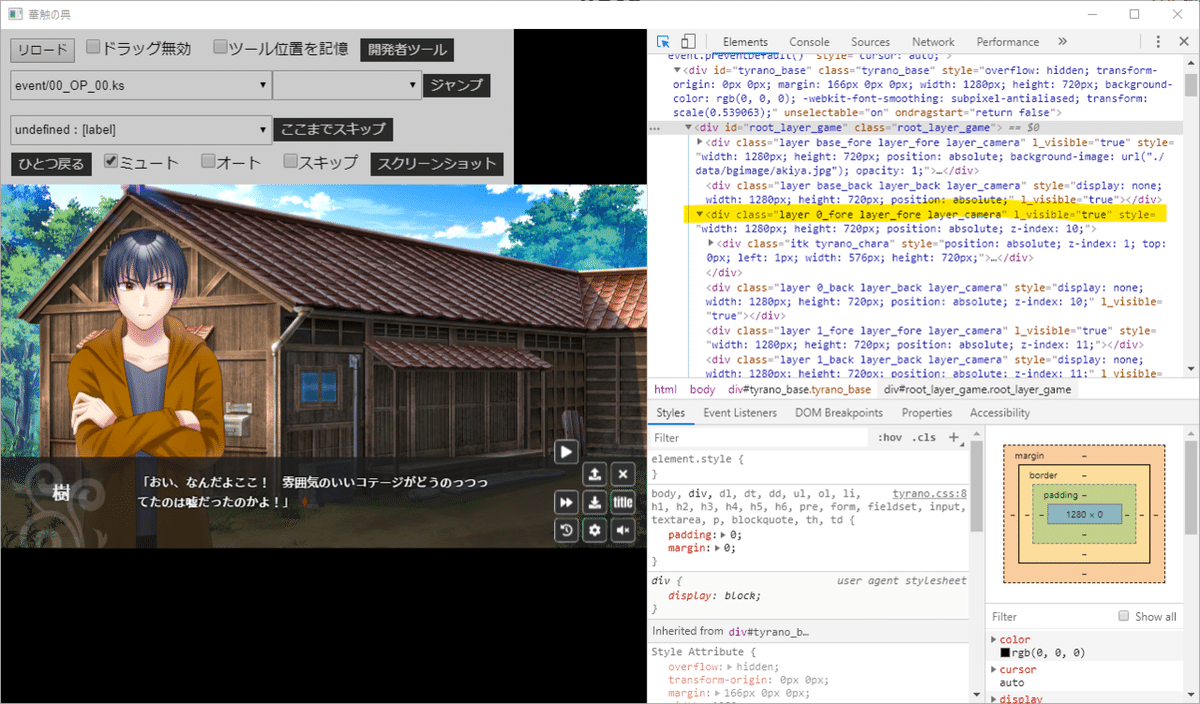
Task: Enable the スキップ checkbox
Action: point(290,161)
